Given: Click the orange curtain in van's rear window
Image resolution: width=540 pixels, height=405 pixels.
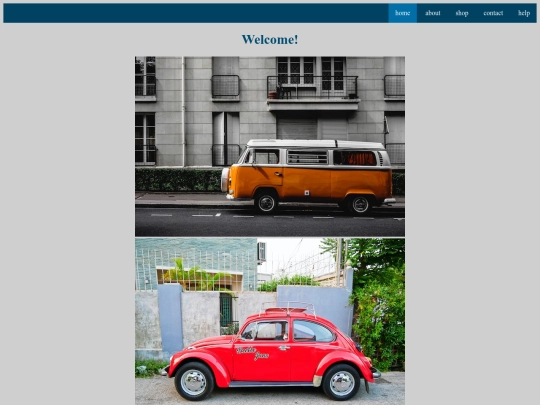Looking at the screenshot, I should coord(355,158).
